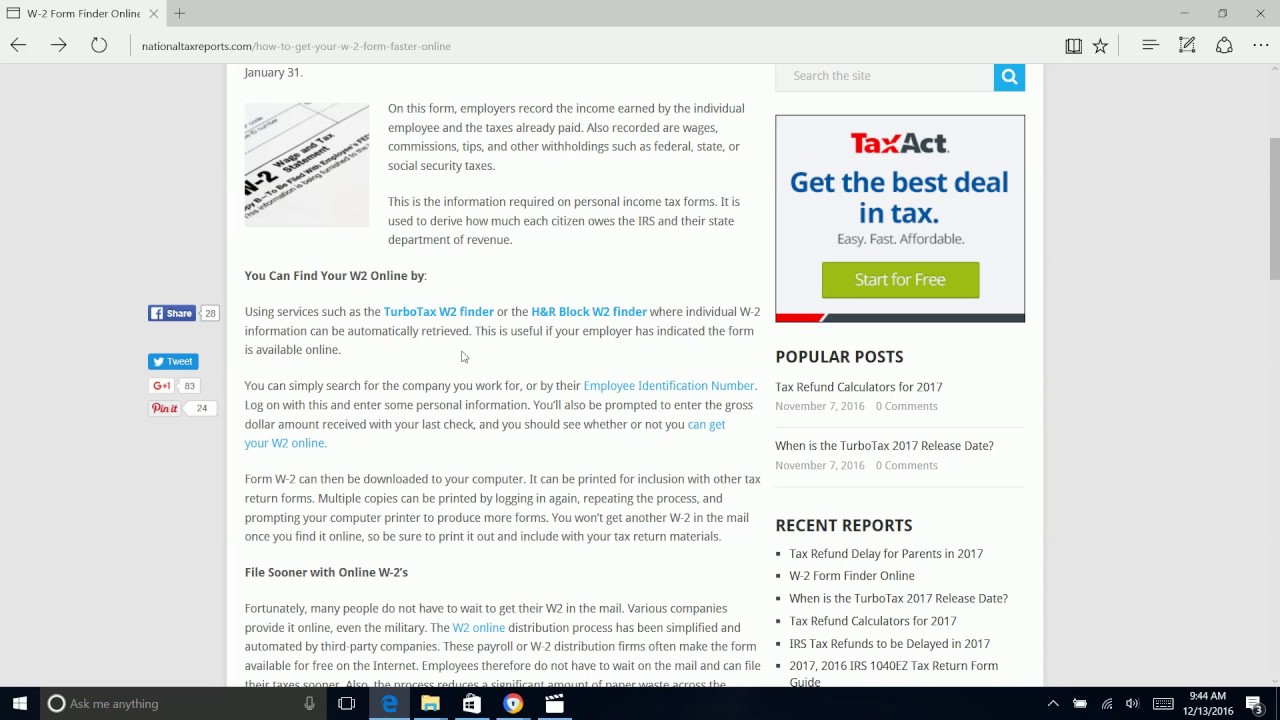Show hidden system tray icons
Screen dimensions: 1280x720
point(1053,703)
